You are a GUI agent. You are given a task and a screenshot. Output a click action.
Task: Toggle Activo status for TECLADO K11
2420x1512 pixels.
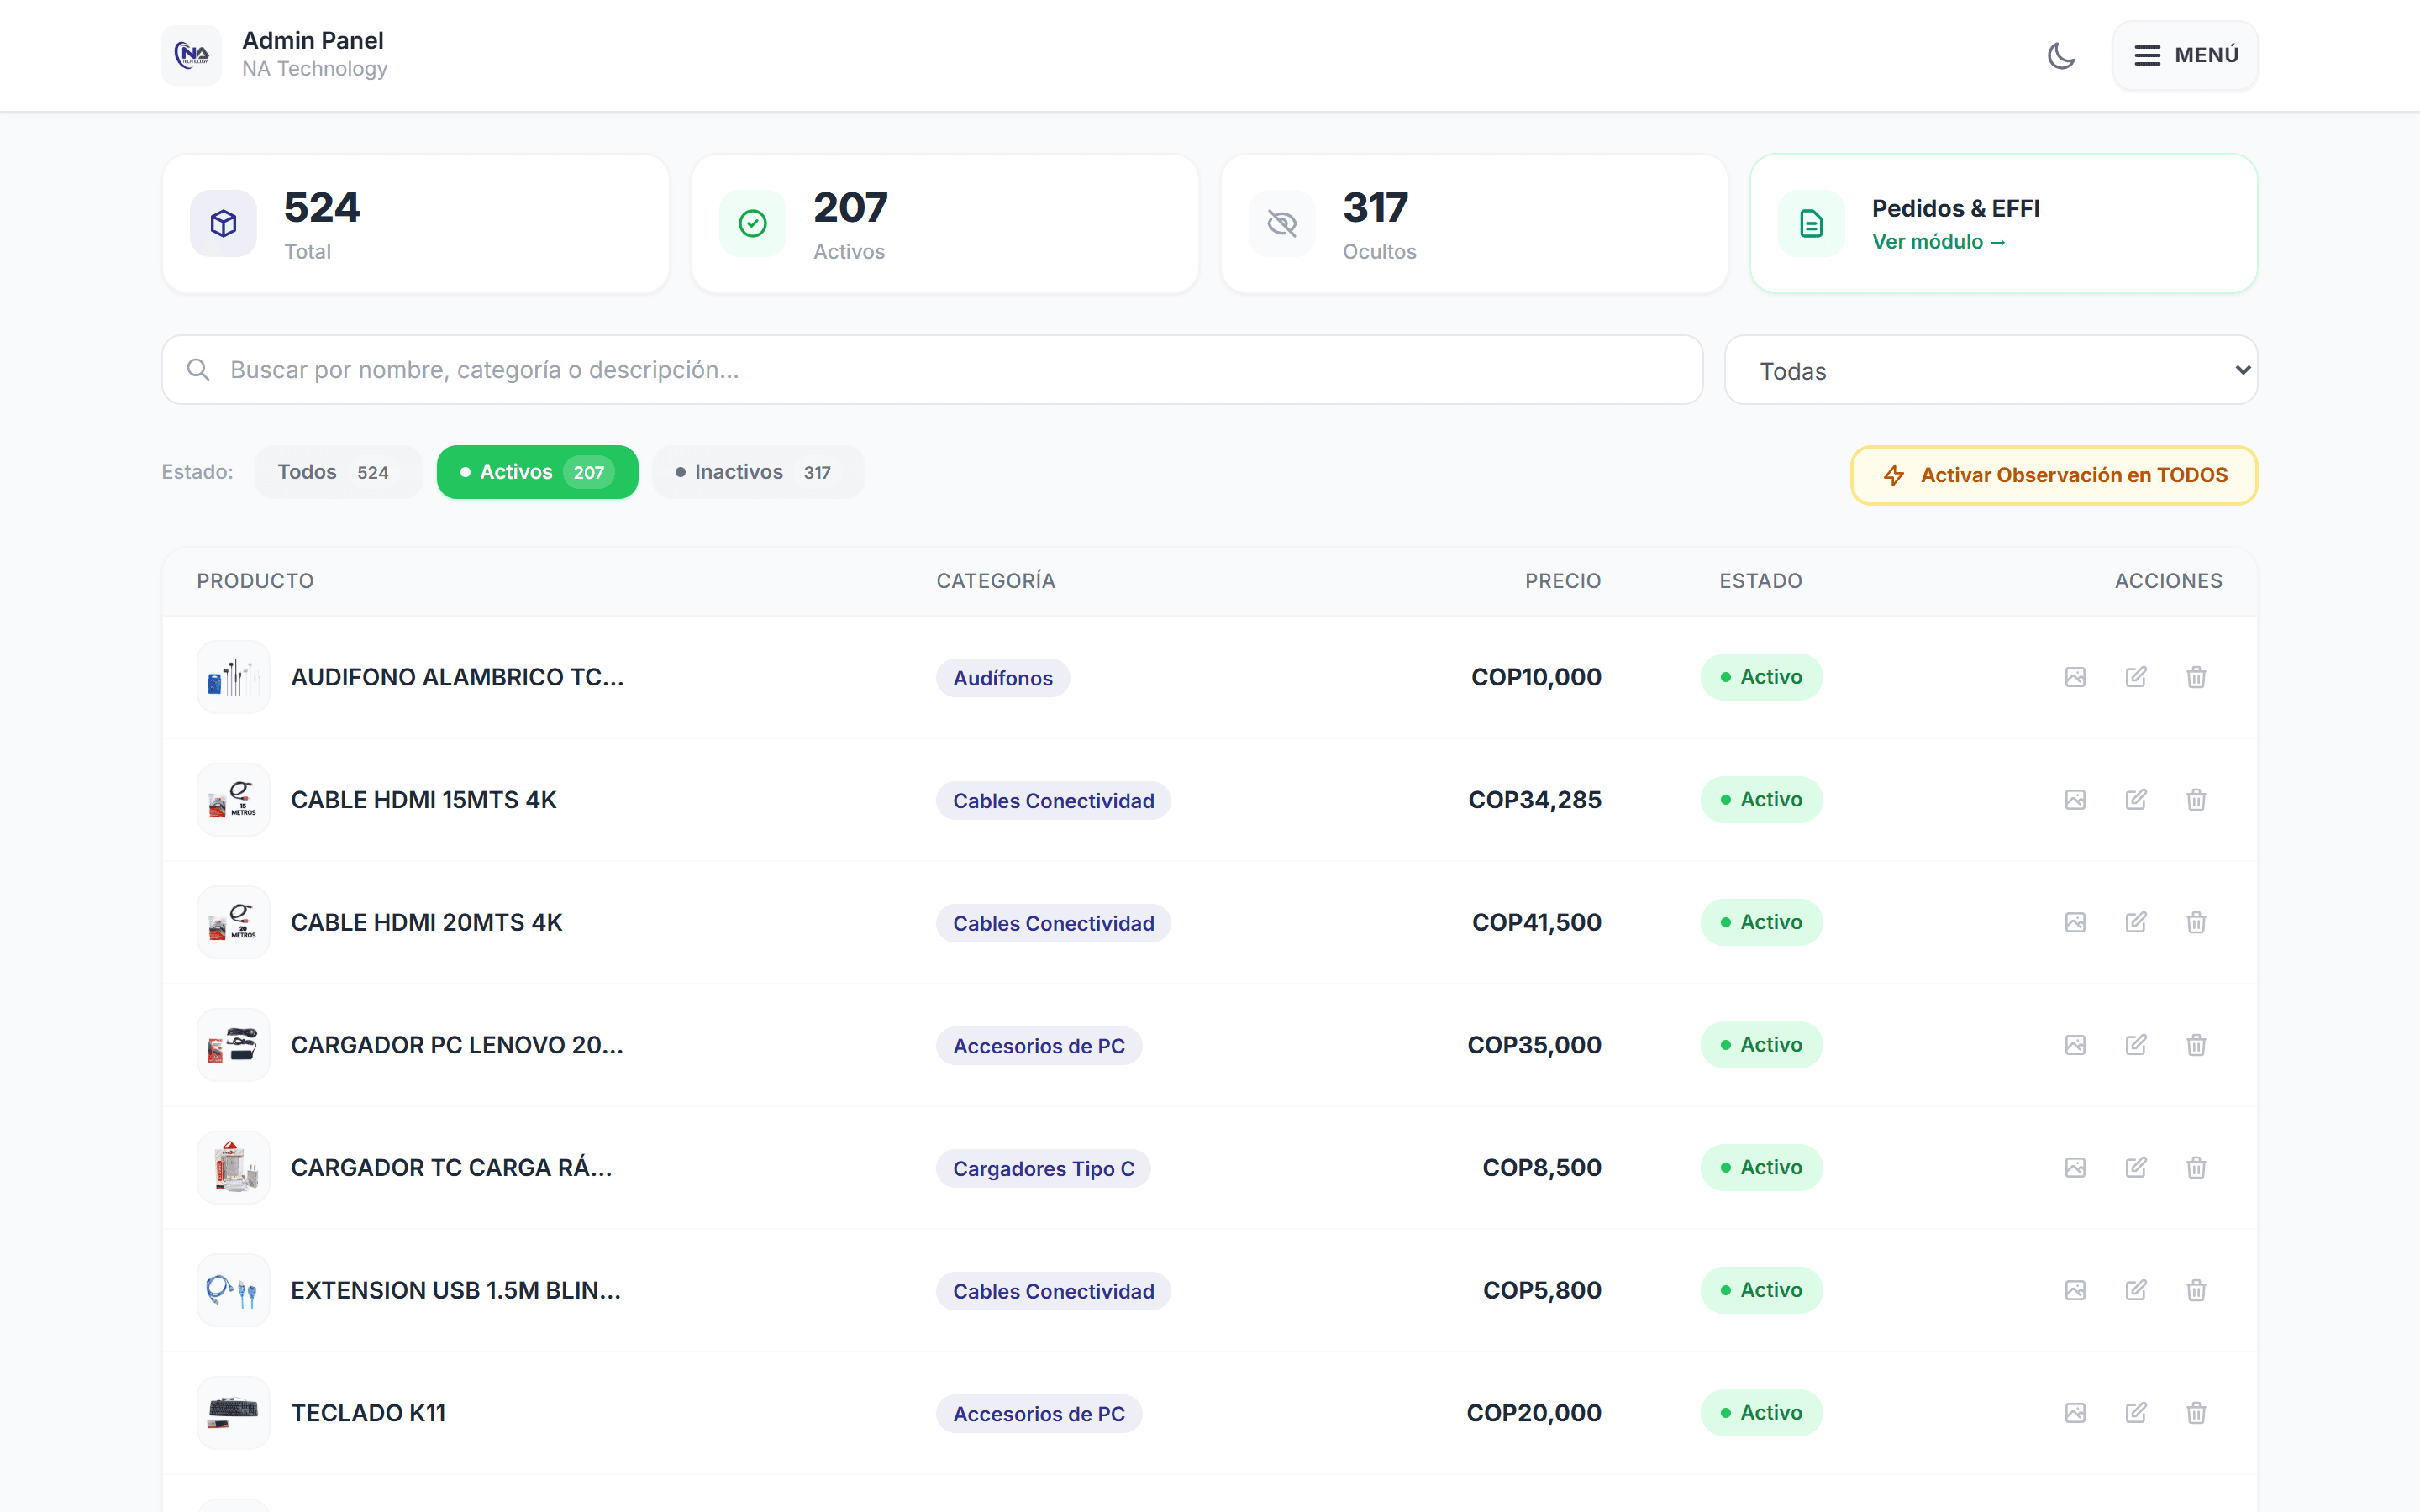pos(1761,1413)
